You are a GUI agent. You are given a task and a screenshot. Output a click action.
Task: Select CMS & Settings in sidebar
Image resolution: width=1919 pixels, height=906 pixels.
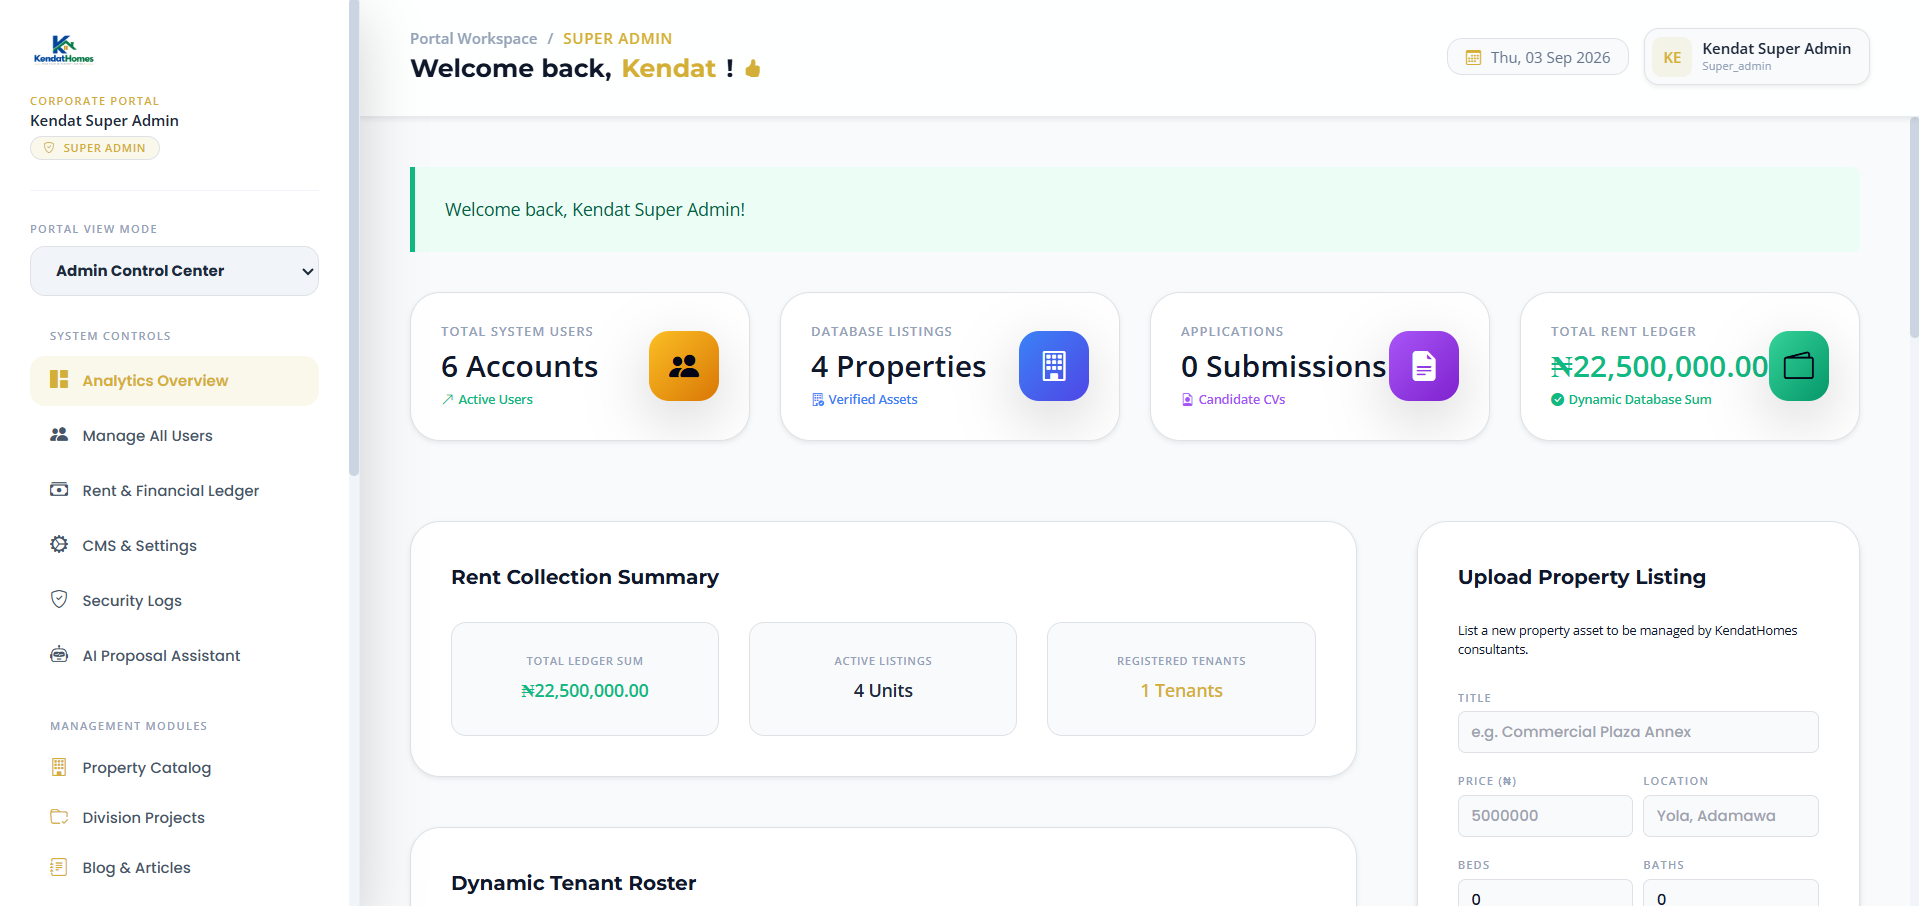(x=174, y=546)
